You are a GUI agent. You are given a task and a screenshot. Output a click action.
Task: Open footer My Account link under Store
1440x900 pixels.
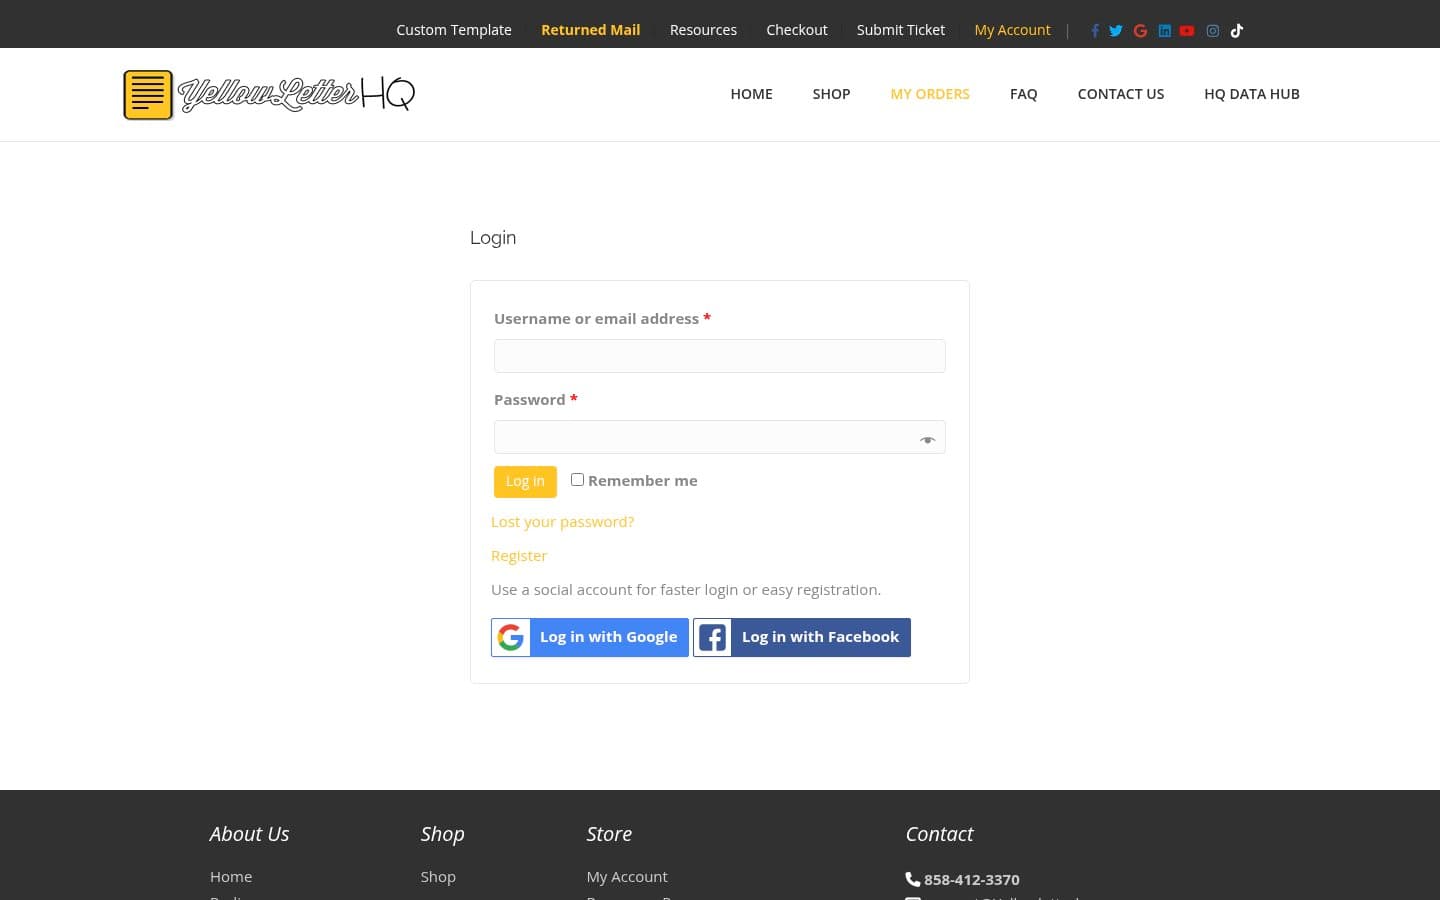tap(627, 877)
